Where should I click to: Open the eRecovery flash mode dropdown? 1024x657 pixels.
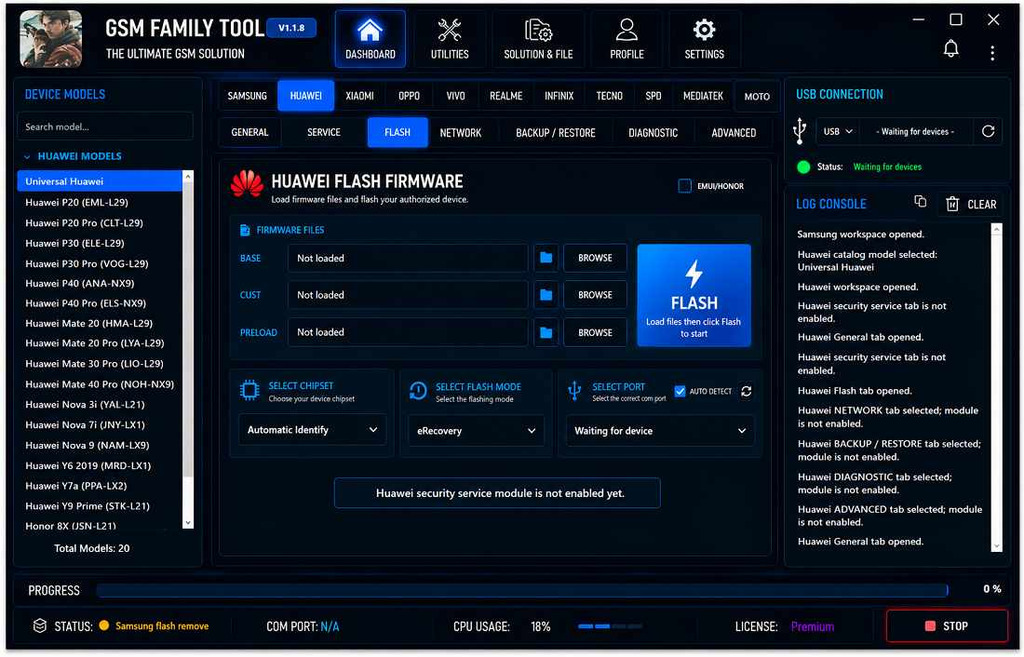coord(476,430)
